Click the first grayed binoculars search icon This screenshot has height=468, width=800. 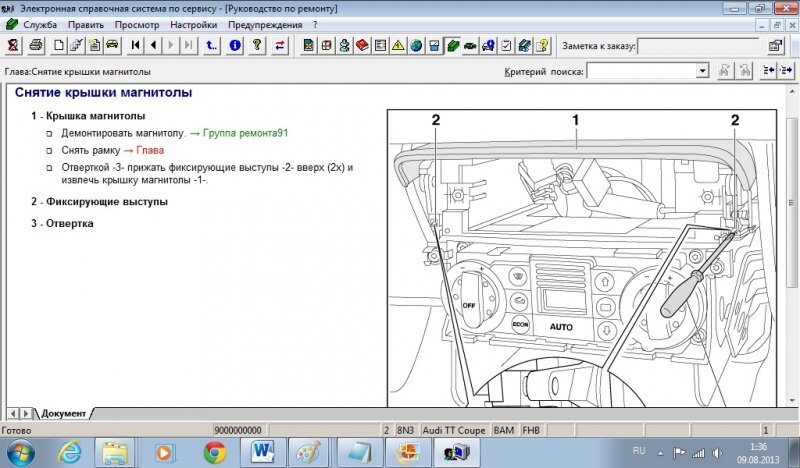pos(725,70)
